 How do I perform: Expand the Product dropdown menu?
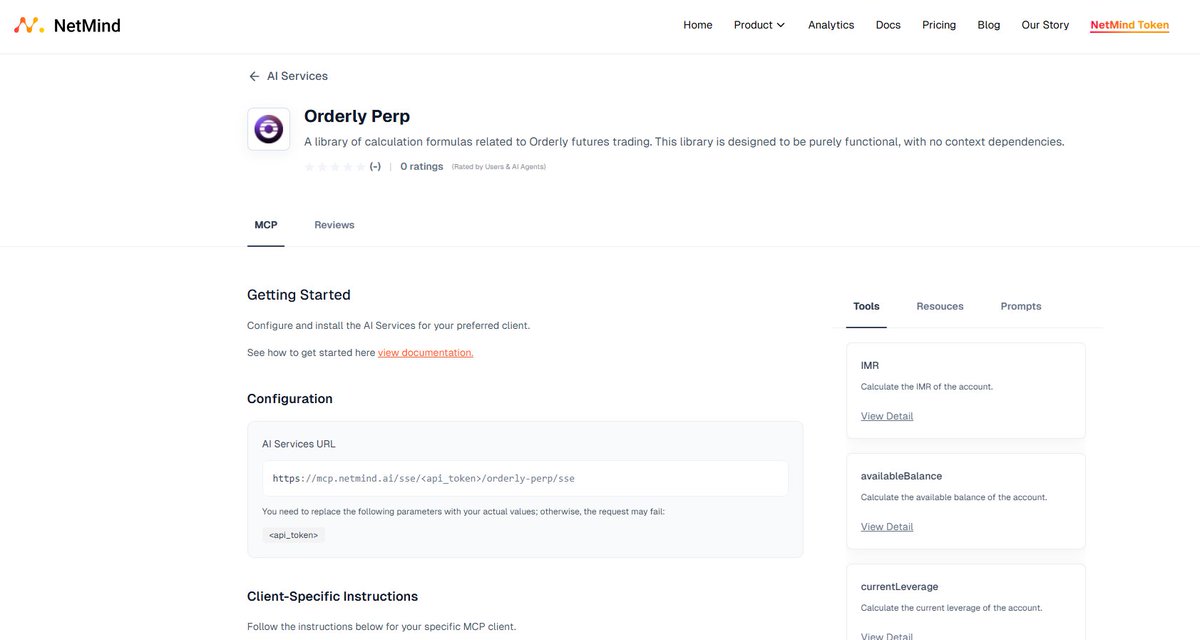pos(759,25)
